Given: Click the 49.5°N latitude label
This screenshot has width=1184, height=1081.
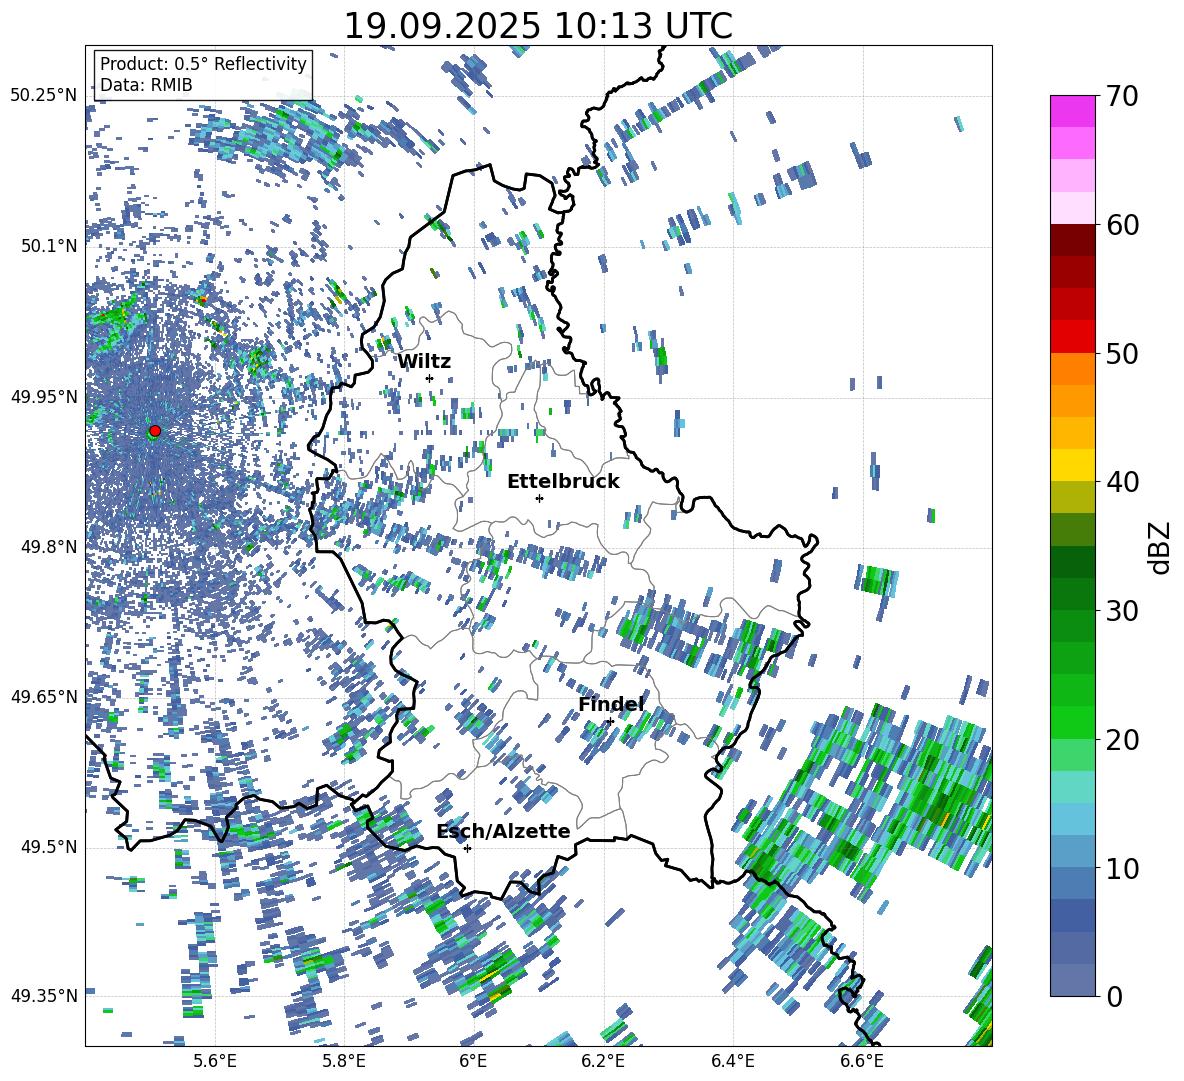Looking at the screenshot, I should 49,847.
